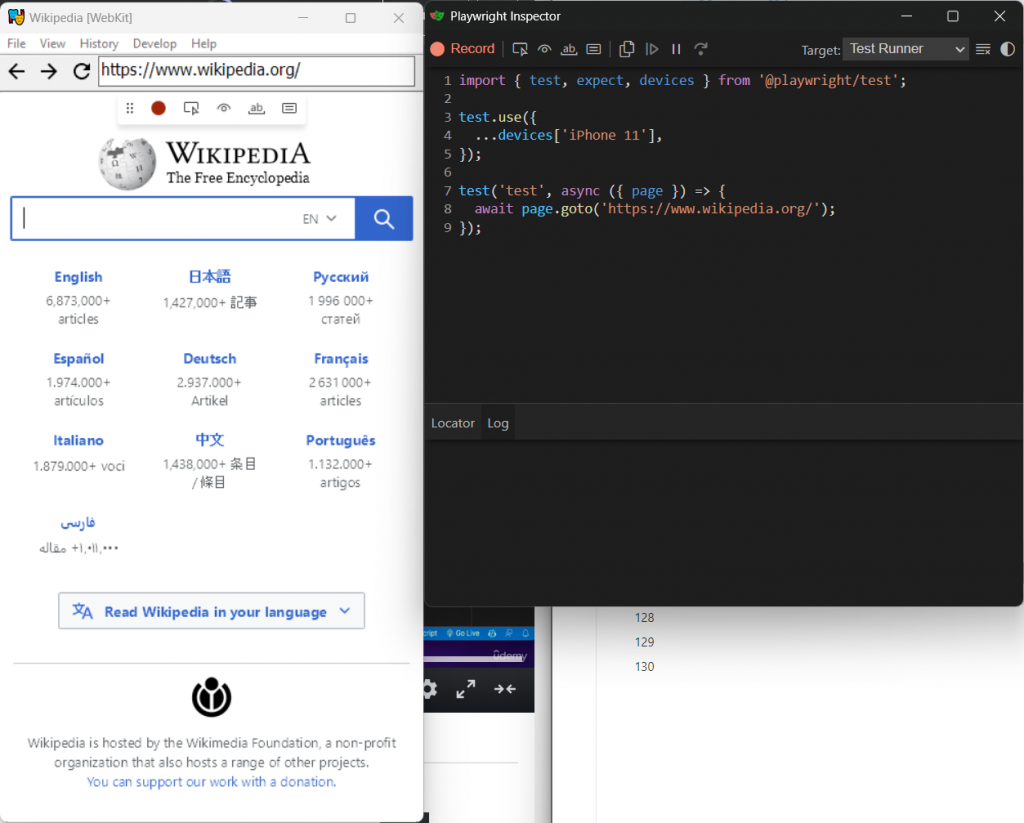Viewport: 1024px width, 823px height.
Task: Reload the Wikipedia page
Action: coord(81,71)
